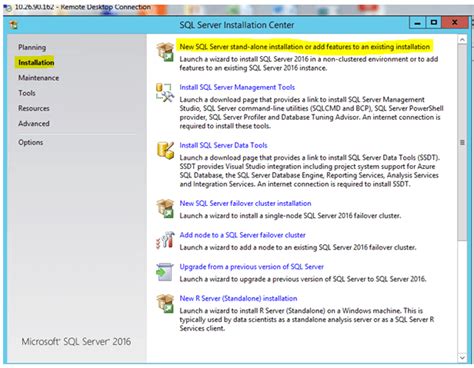The width and height of the screenshot is (474, 368).
Task: Open the Maintenance page
Action: 38,78
